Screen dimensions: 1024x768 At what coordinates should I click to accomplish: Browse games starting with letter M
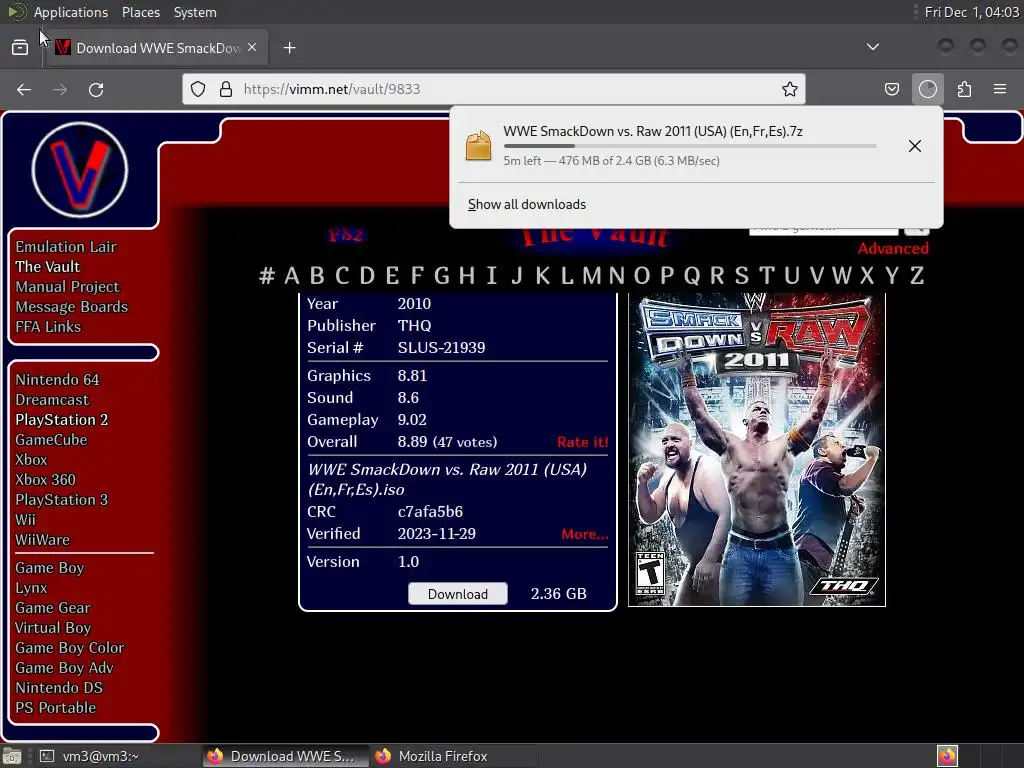(x=592, y=276)
